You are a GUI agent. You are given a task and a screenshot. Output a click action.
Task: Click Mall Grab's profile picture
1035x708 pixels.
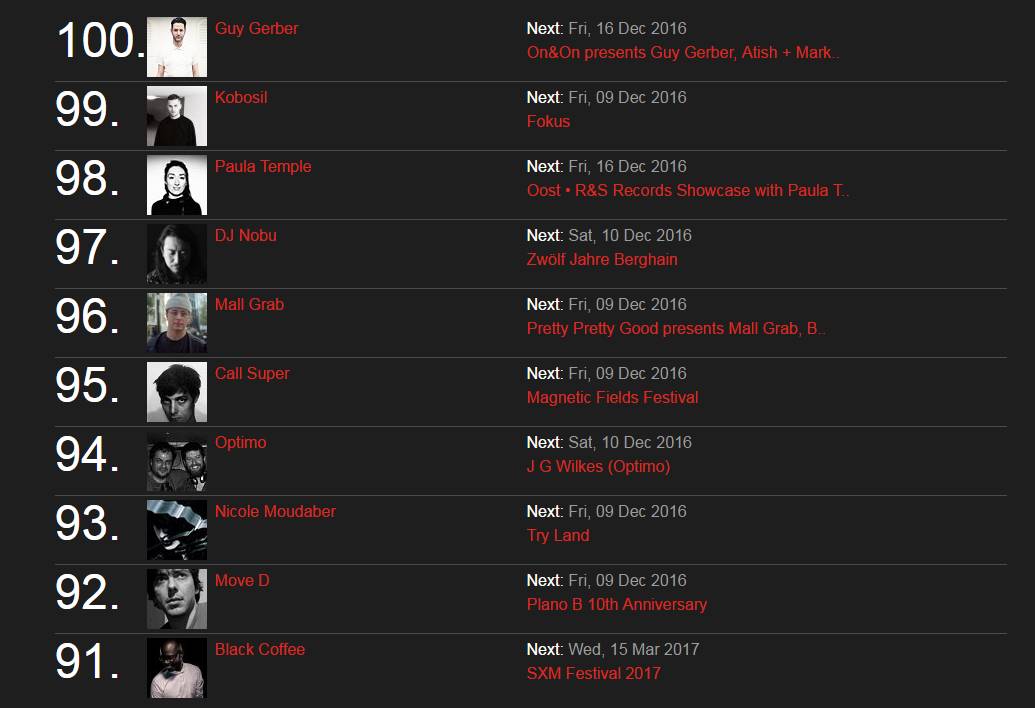coord(177,323)
